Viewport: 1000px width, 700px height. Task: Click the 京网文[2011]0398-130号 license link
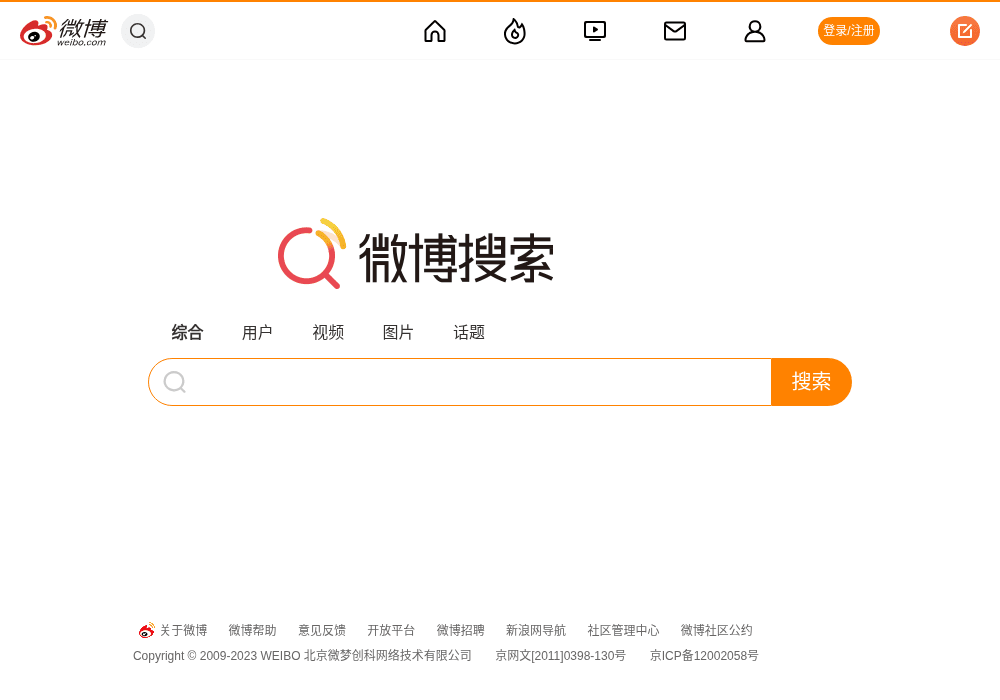pyautogui.click(x=561, y=655)
